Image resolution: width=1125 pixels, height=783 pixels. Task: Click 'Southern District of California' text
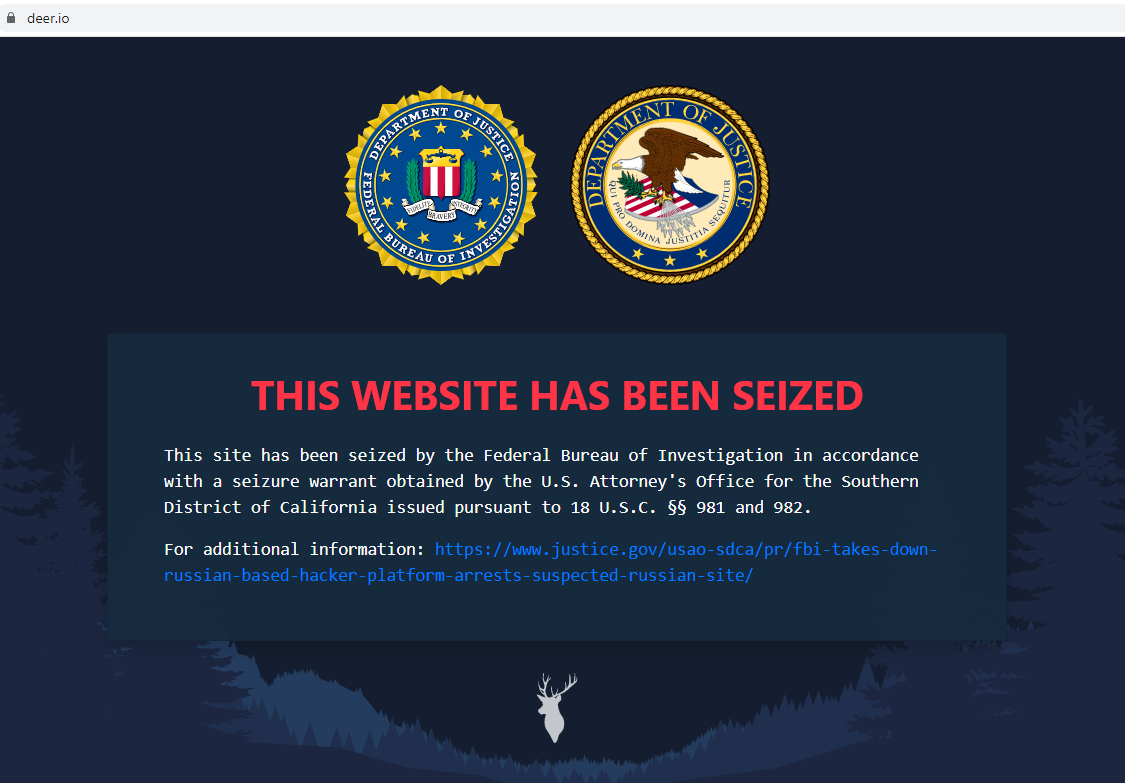pyautogui.click(x=541, y=494)
